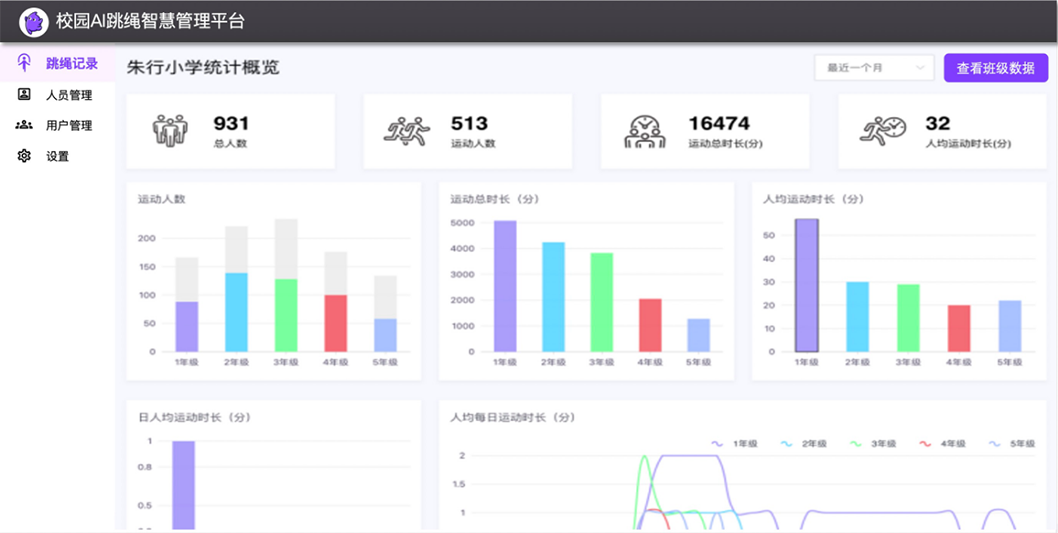The width and height of the screenshot is (1058, 533).
Task: Click 2年级 bar in 运动总时长 chart
Action: click(x=553, y=297)
